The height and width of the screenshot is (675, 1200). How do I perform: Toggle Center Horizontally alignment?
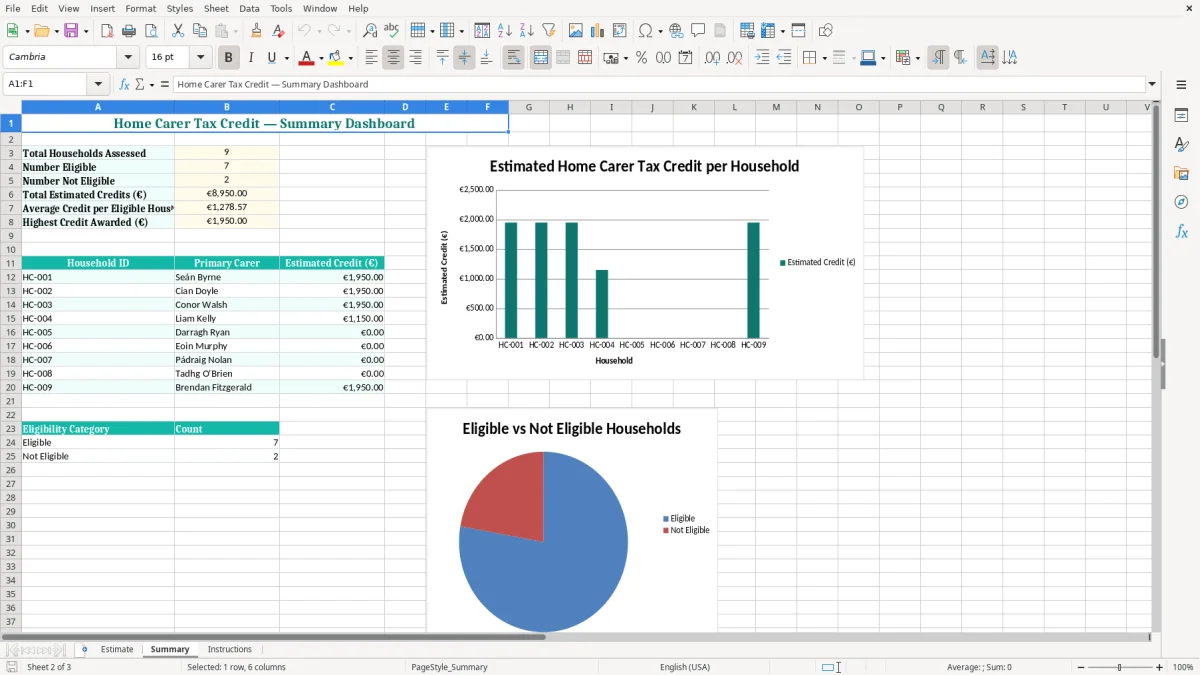coord(393,58)
